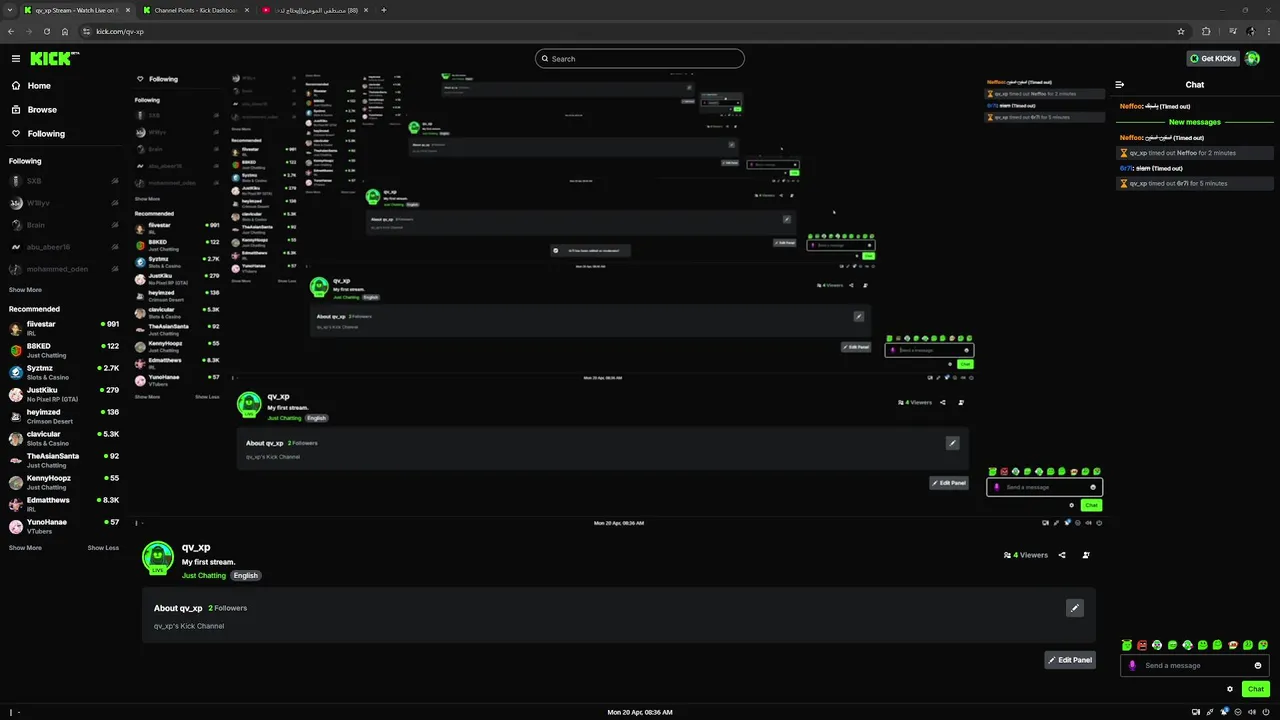Open followed channel Brain in the sidebar
The height and width of the screenshot is (720, 1280).
tap(64, 226)
